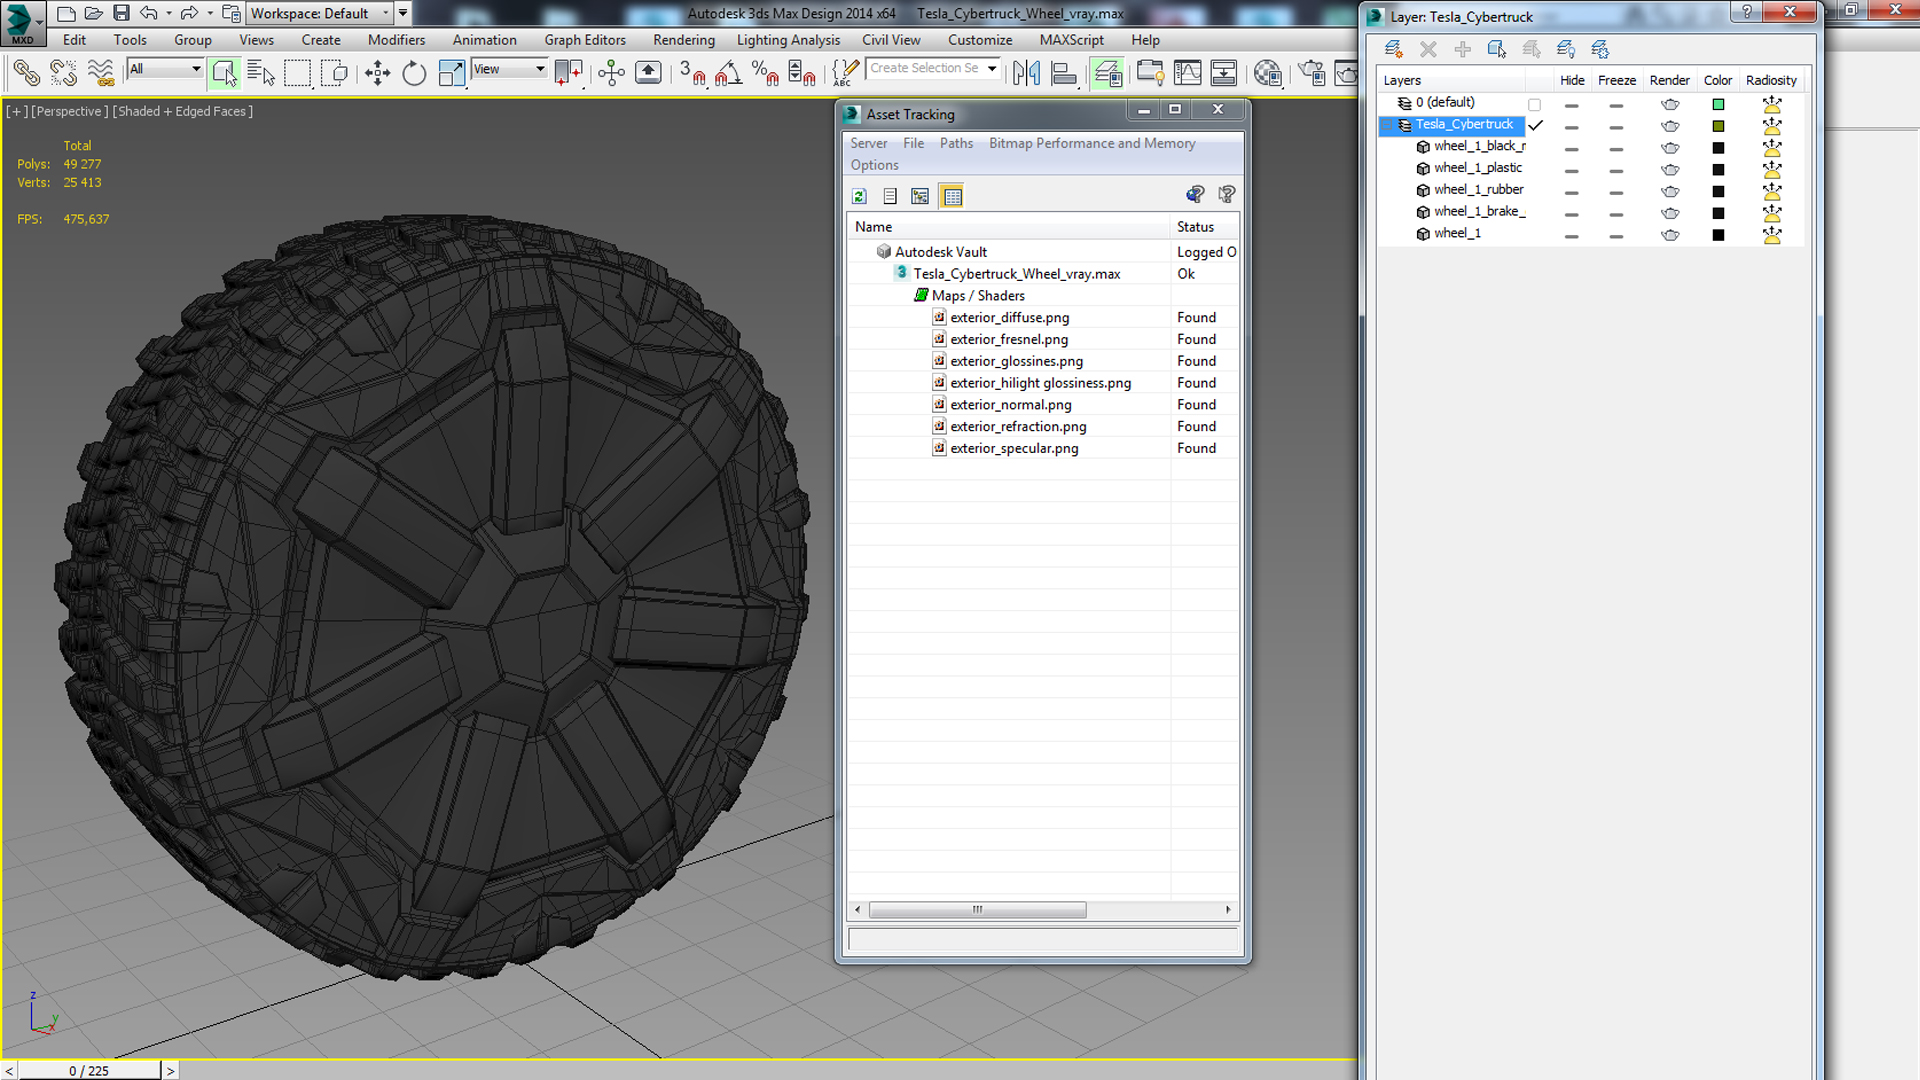Toggle Percent Snap
Viewport: 1920px width, 1080px height.
click(x=766, y=73)
